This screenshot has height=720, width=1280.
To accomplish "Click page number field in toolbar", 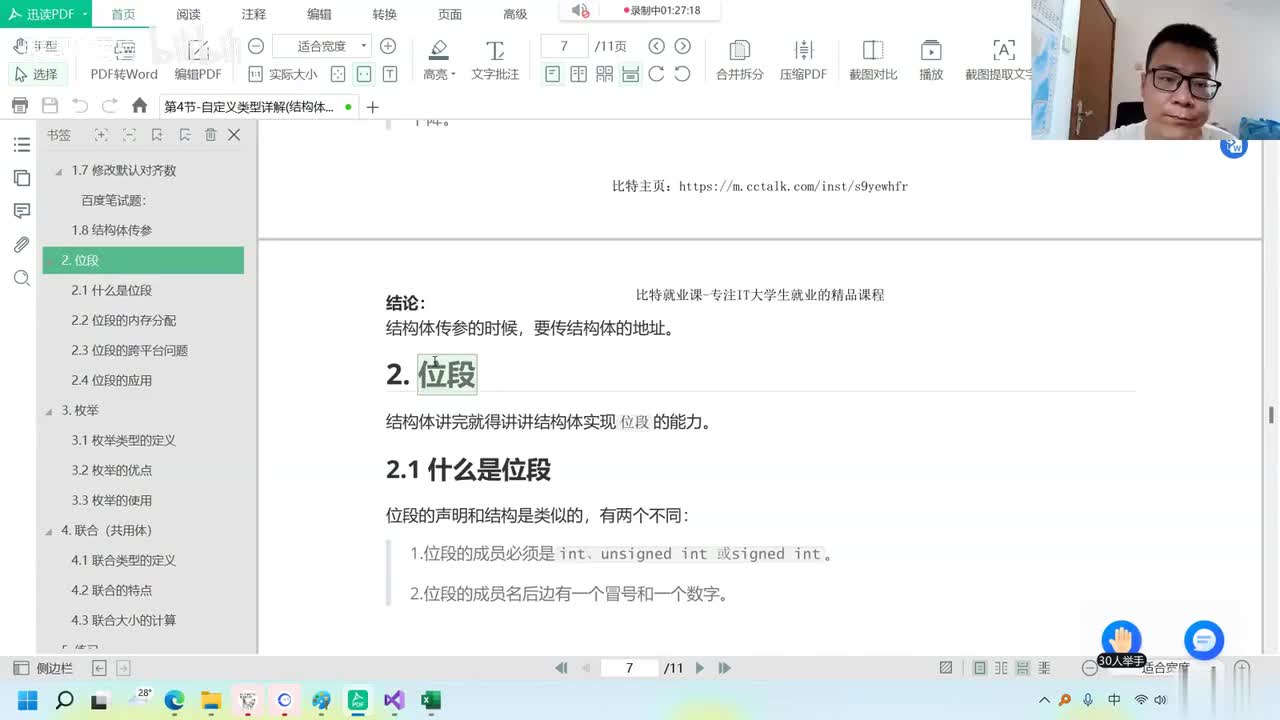I will (564, 46).
